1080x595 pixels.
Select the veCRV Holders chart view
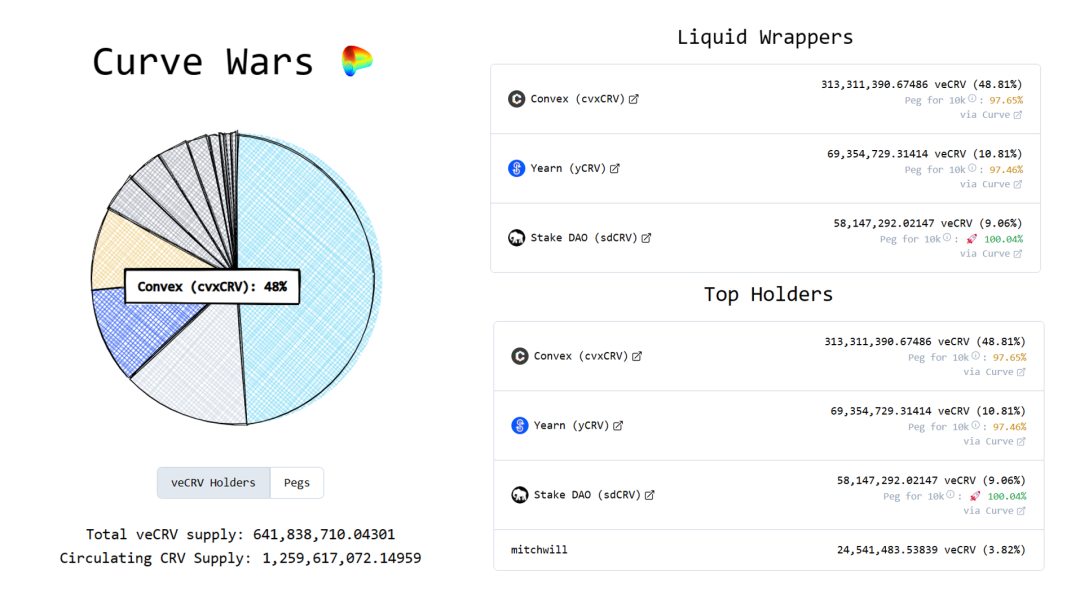[213, 482]
